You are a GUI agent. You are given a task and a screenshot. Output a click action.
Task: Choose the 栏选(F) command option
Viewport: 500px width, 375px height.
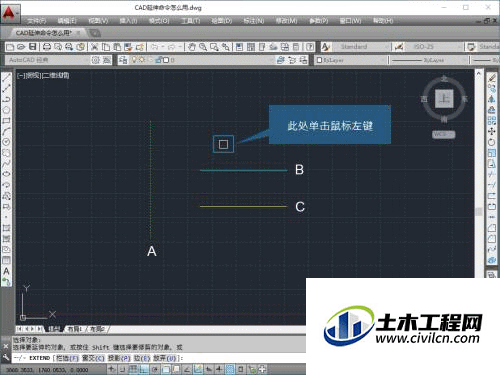(x=67, y=358)
